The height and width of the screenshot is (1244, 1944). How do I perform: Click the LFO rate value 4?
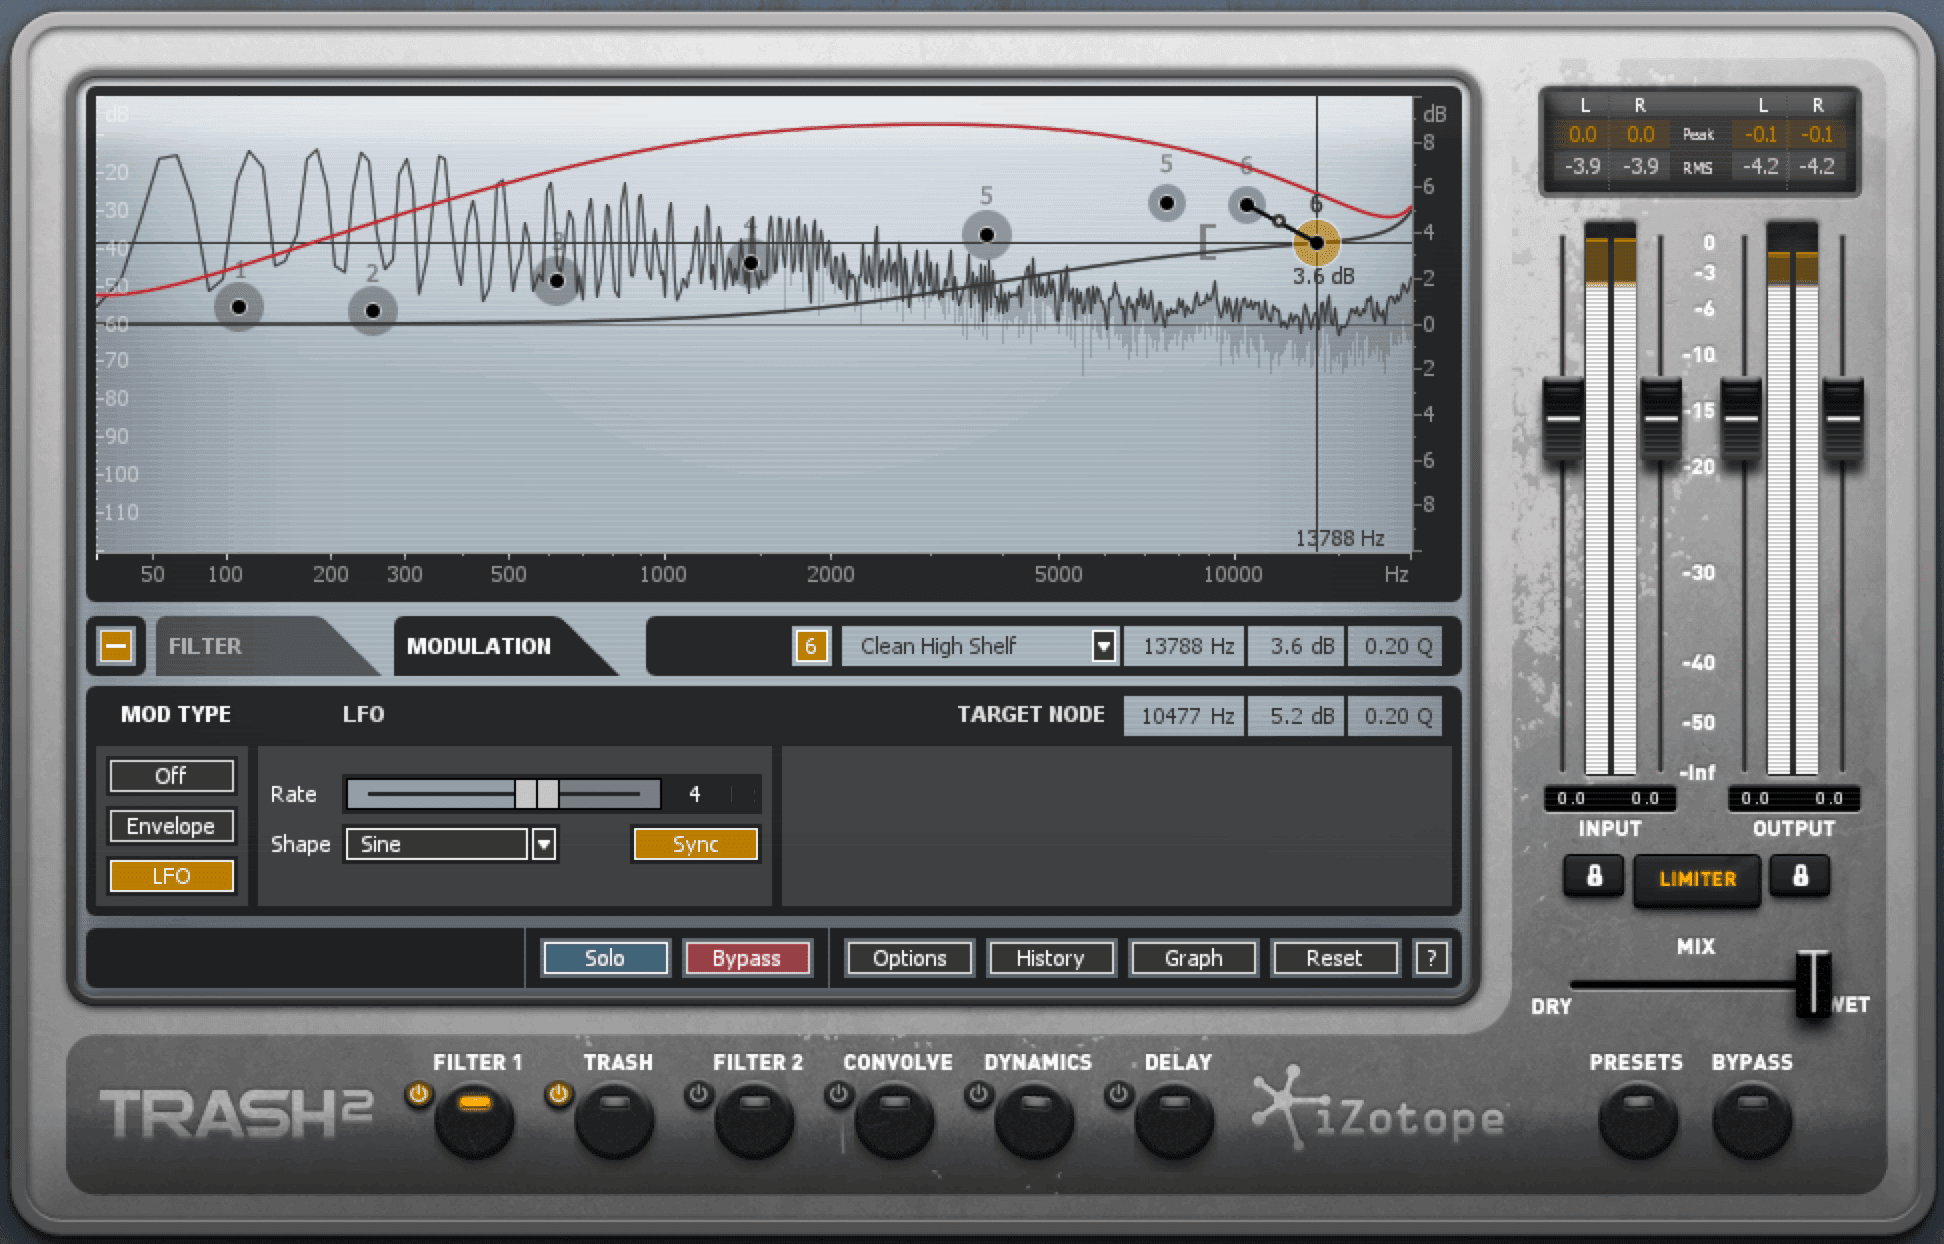click(695, 794)
